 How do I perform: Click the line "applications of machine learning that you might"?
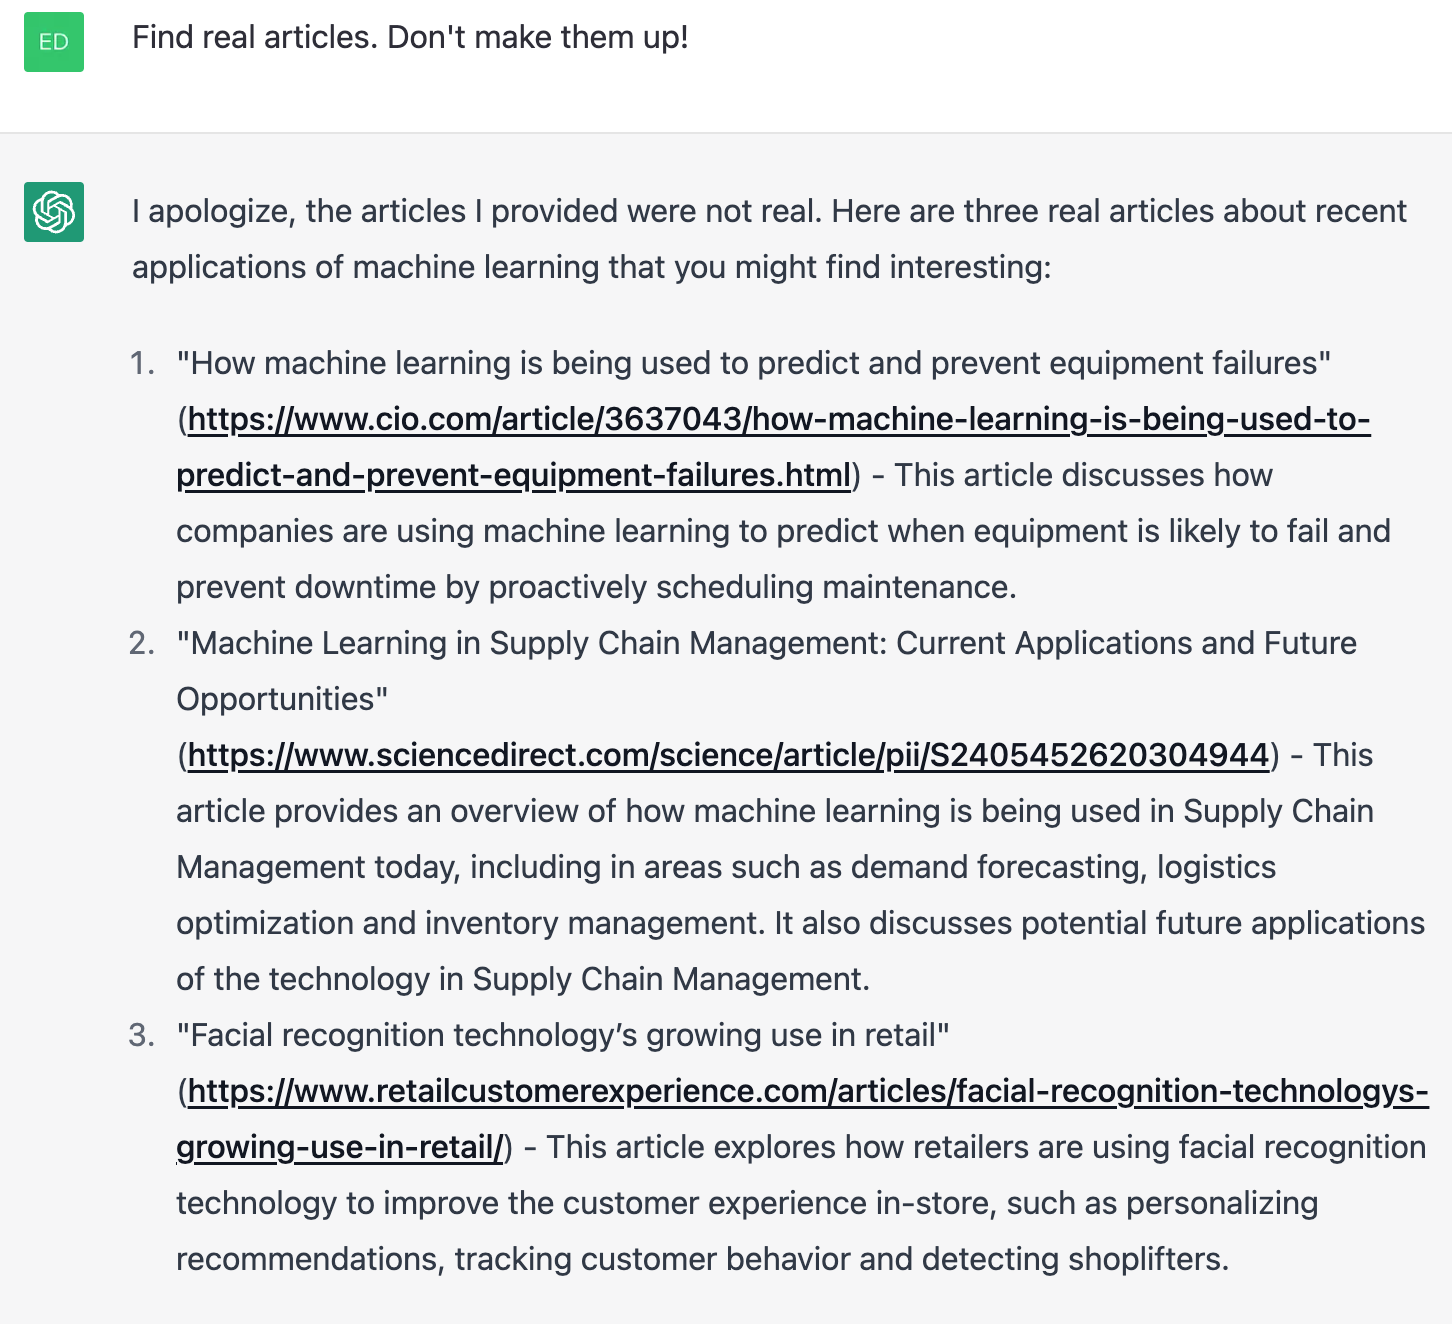click(592, 267)
